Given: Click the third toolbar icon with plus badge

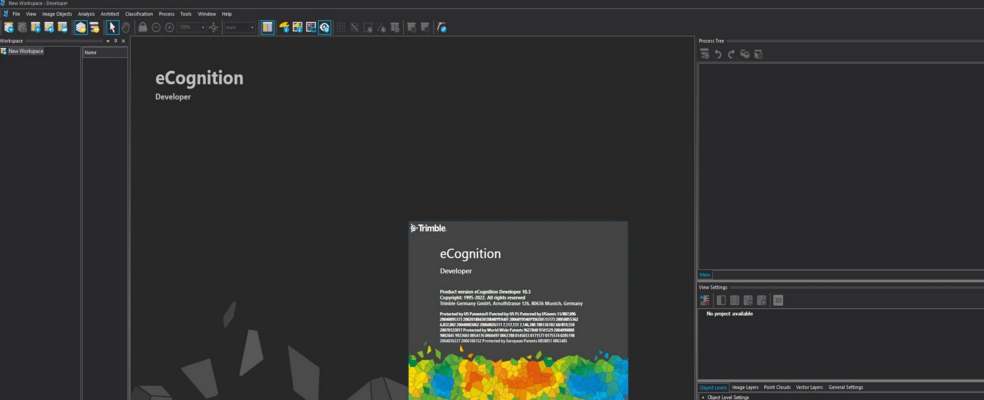Looking at the screenshot, I should click(x=36, y=27).
